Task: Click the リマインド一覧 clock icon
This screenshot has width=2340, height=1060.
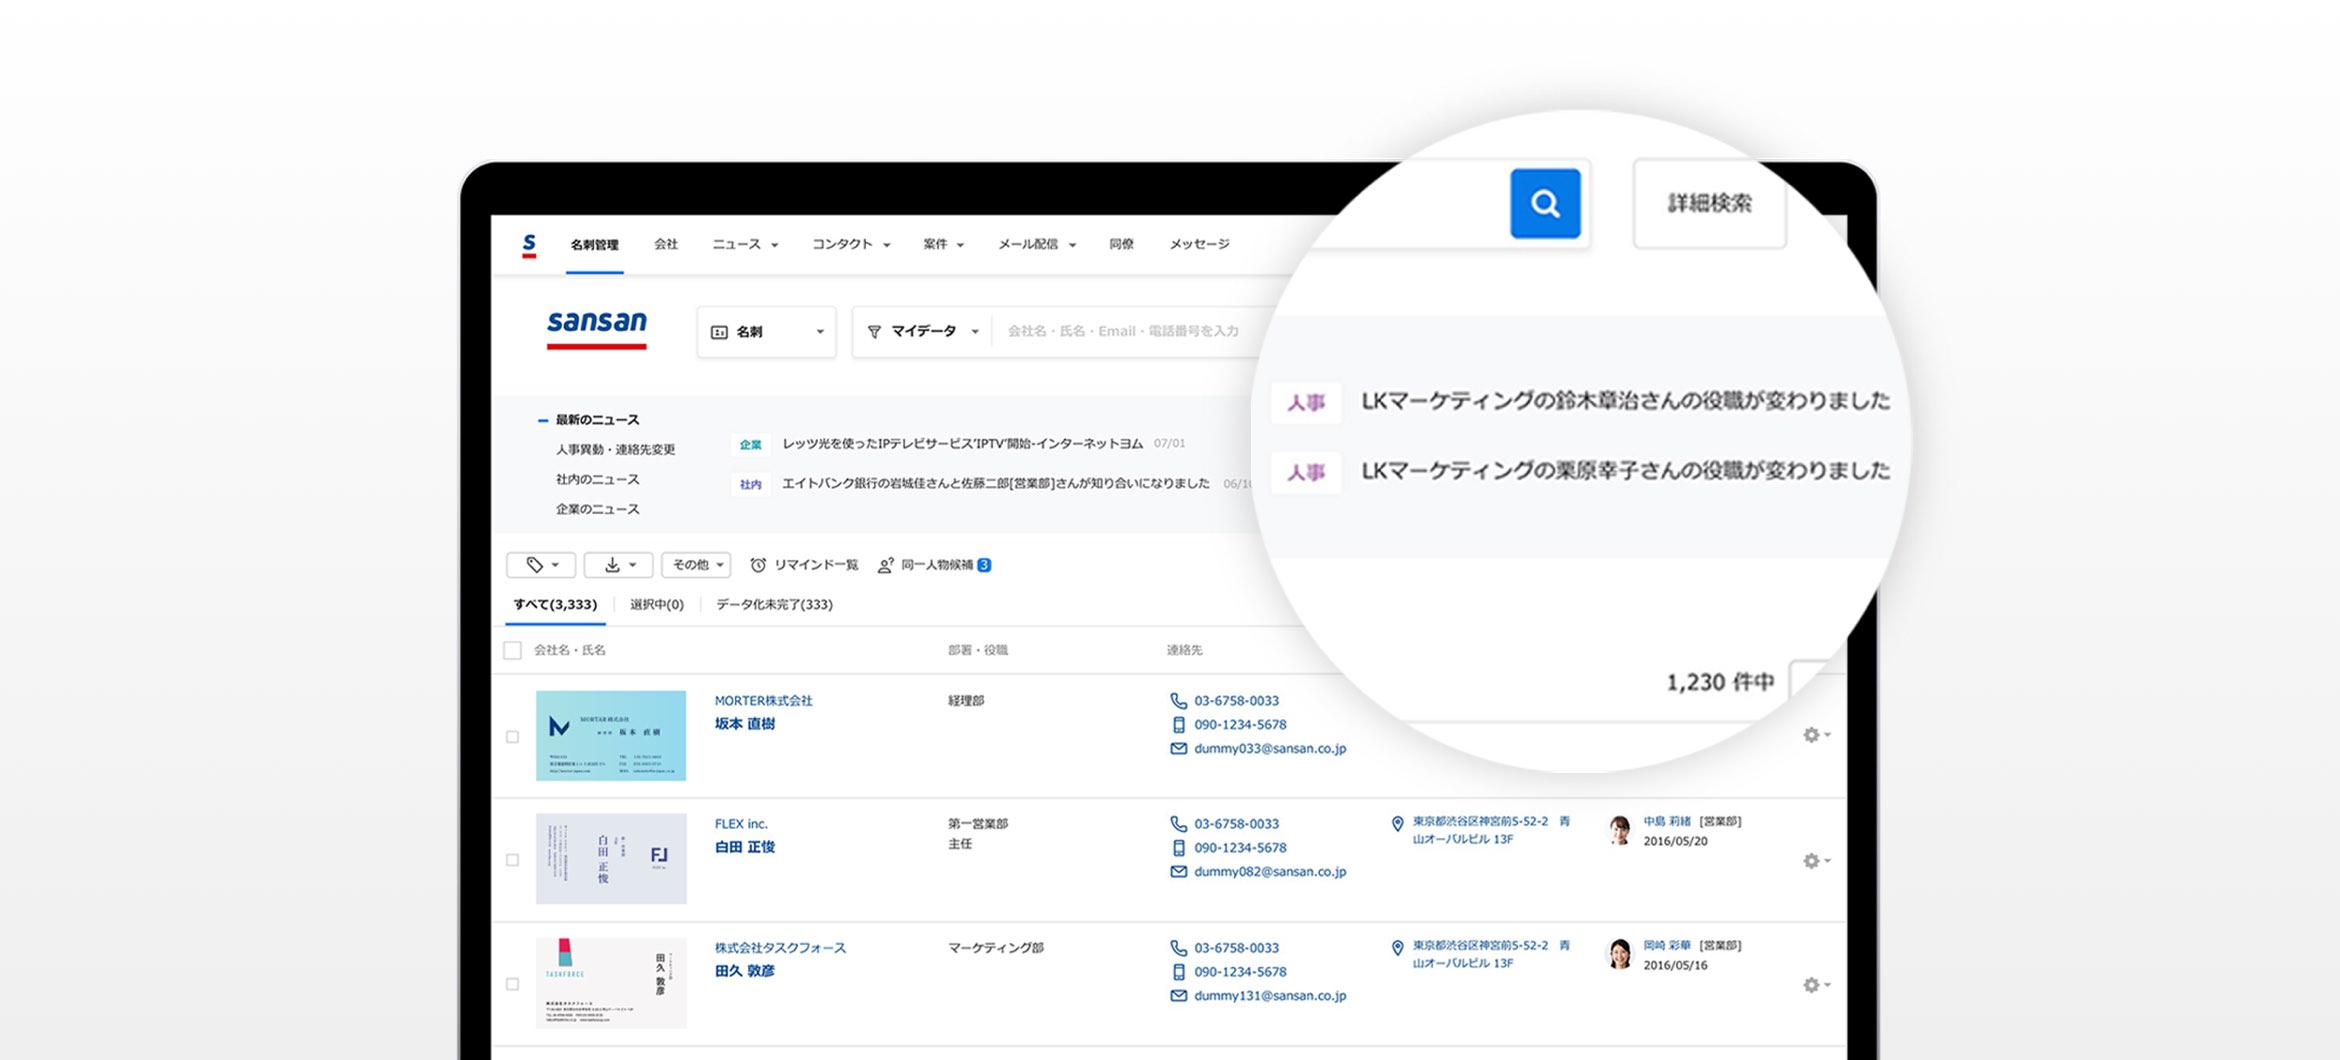Action: click(758, 565)
